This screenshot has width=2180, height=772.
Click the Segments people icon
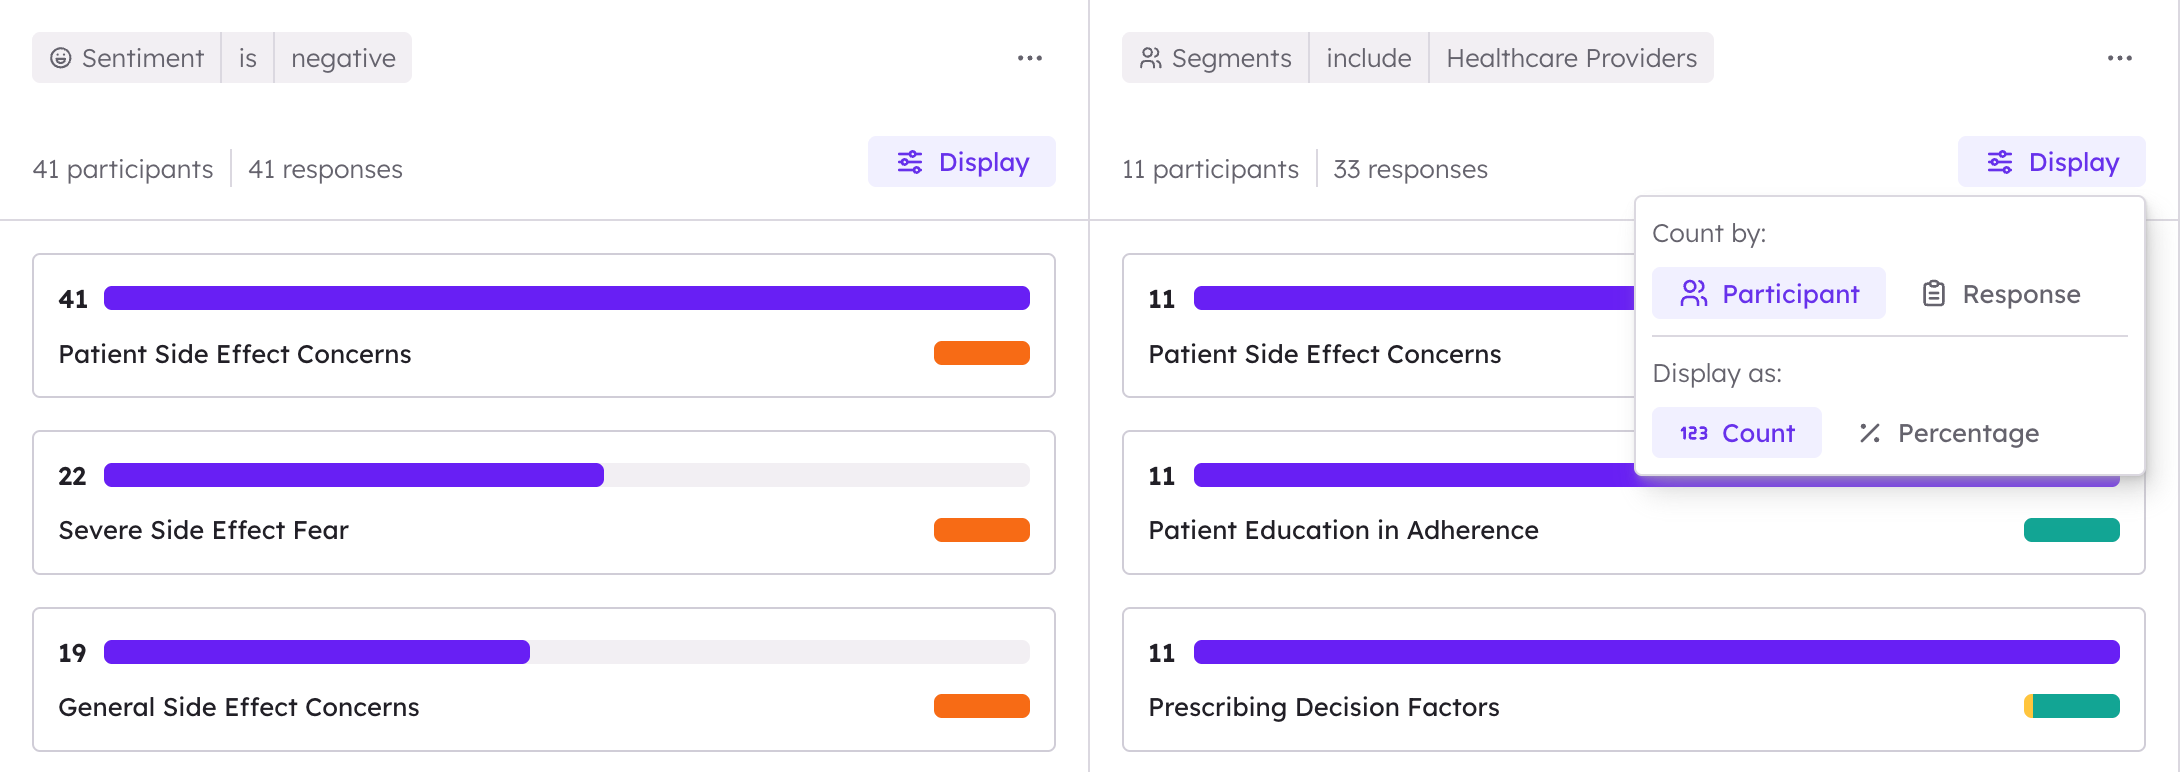pyautogui.click(x=1151, y=58)
